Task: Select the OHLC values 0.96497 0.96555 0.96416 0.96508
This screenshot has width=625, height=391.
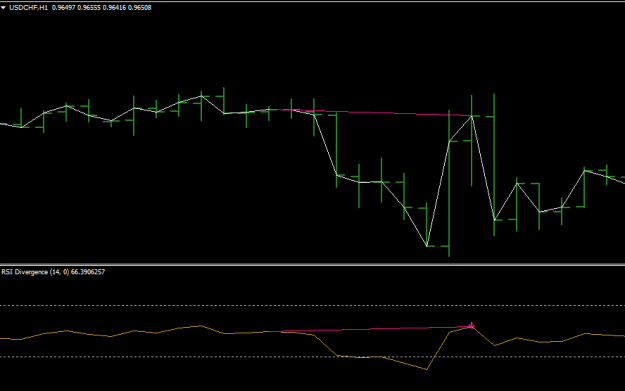Action: coord(102,8)
